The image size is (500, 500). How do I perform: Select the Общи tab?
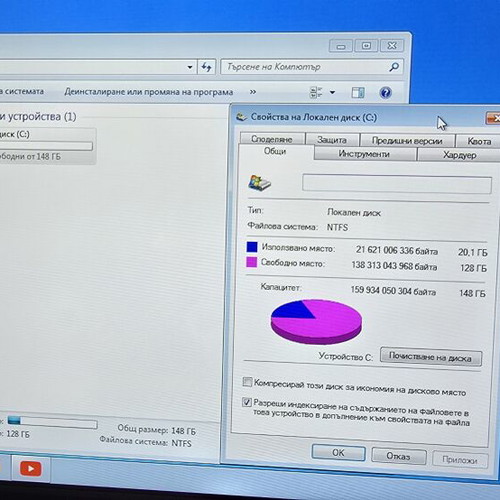[275, 151]
